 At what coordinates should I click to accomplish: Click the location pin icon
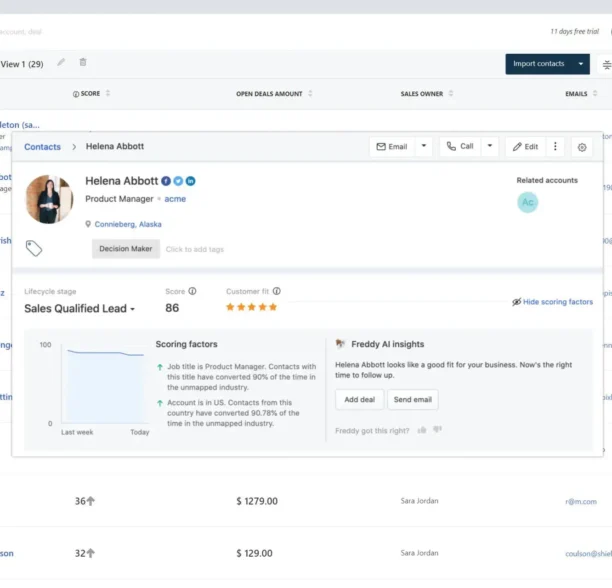(88, 224)
